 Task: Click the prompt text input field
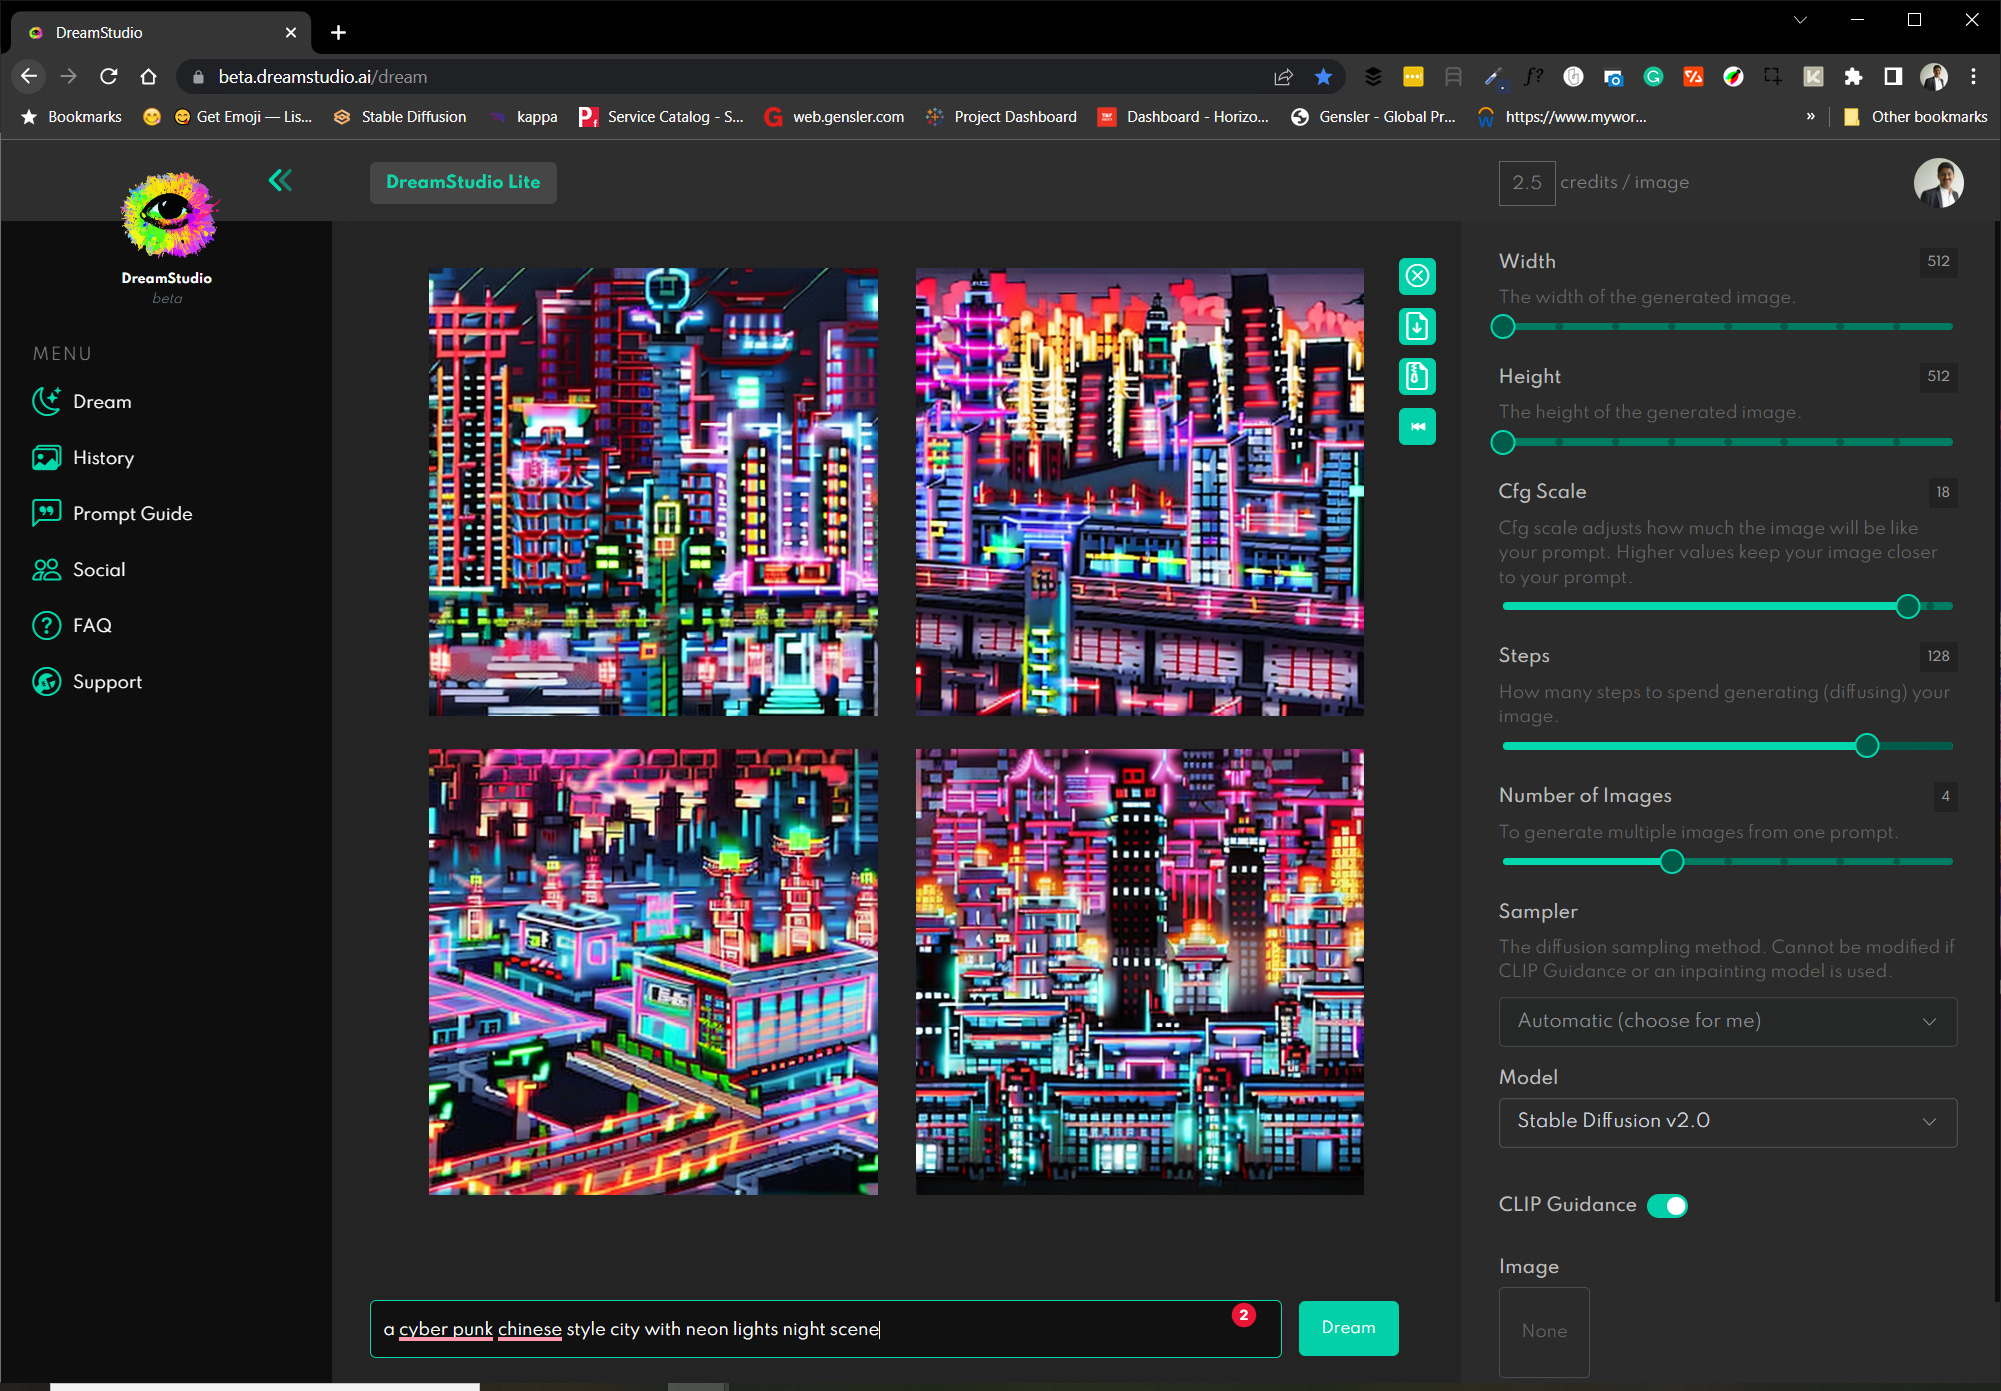[812, 1327]
